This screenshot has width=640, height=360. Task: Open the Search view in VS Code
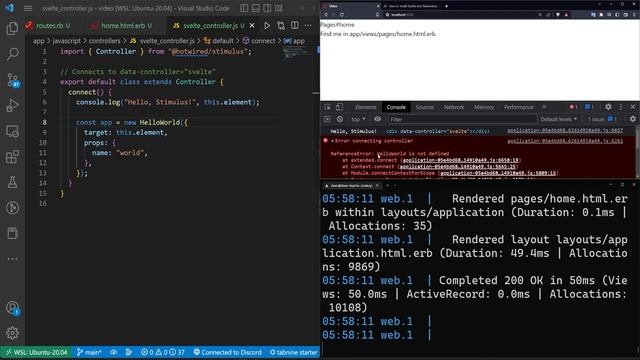click(x=12, y=53)
